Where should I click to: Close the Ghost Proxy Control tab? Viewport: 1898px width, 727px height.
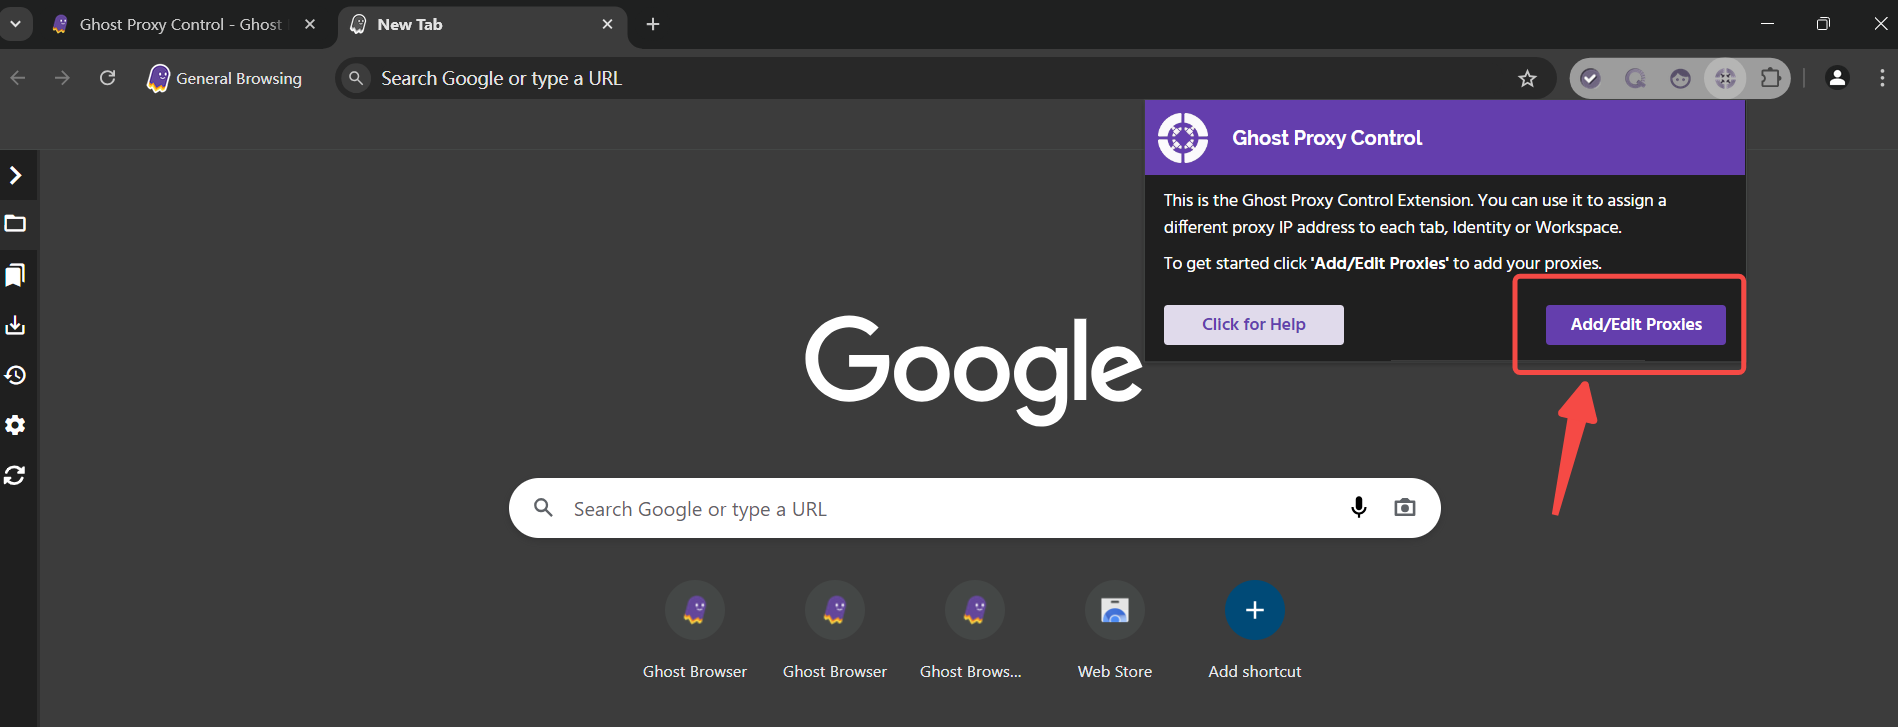coord(310,24)
